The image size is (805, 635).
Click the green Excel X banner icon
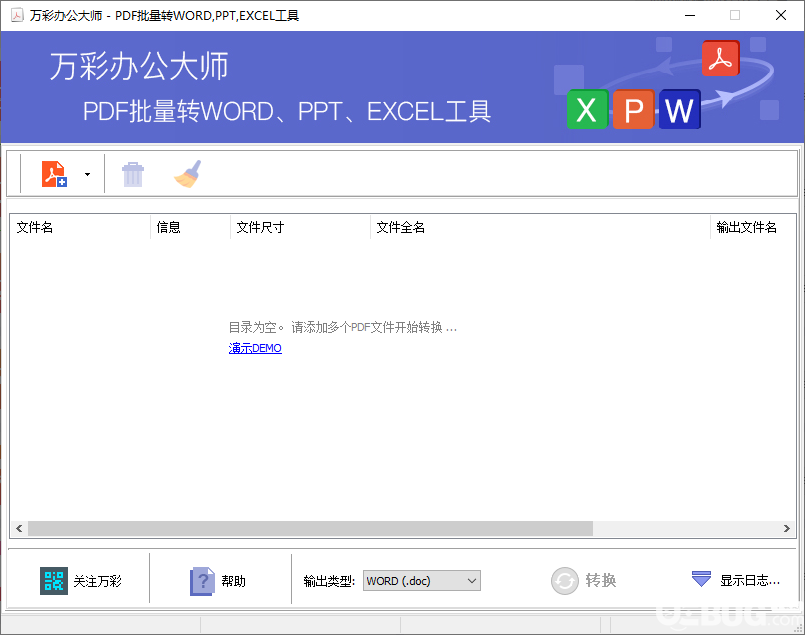[x=587, y=109]
